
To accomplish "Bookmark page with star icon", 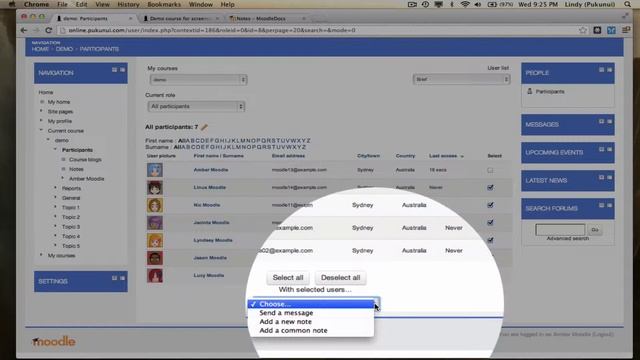I will [583, 30].
